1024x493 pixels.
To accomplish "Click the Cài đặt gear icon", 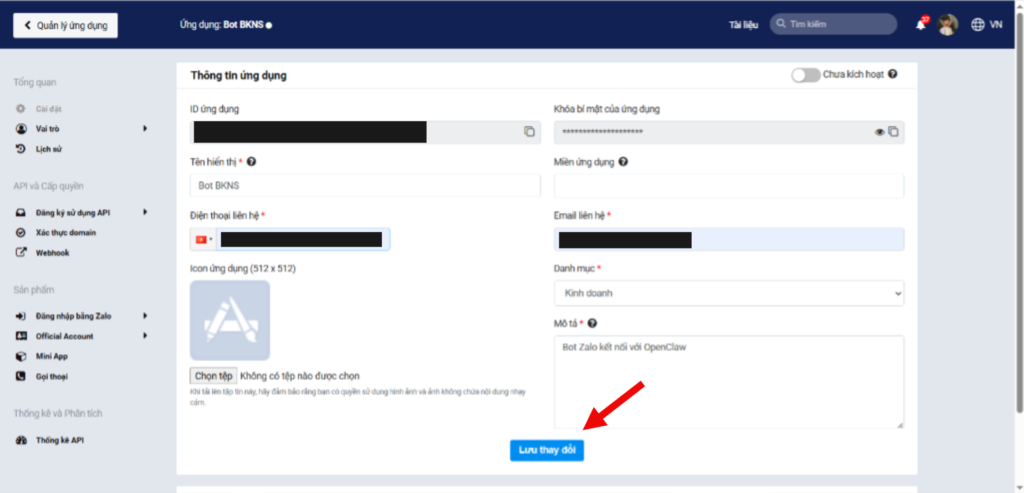I will click(x=21, y=108).
